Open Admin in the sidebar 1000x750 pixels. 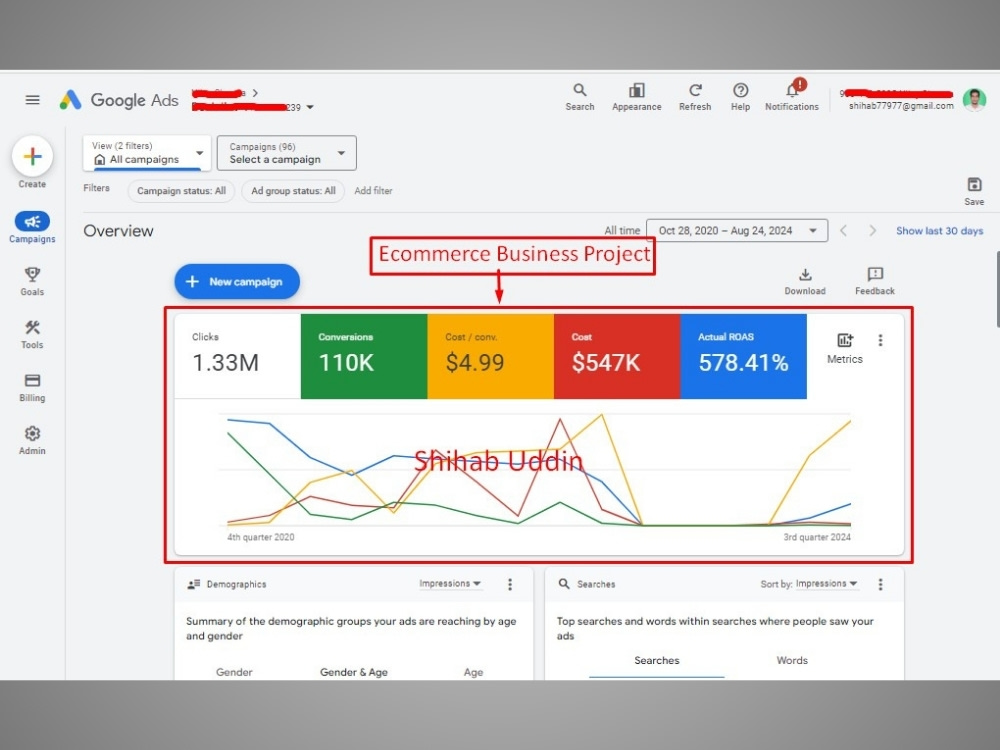coord(32,440)
